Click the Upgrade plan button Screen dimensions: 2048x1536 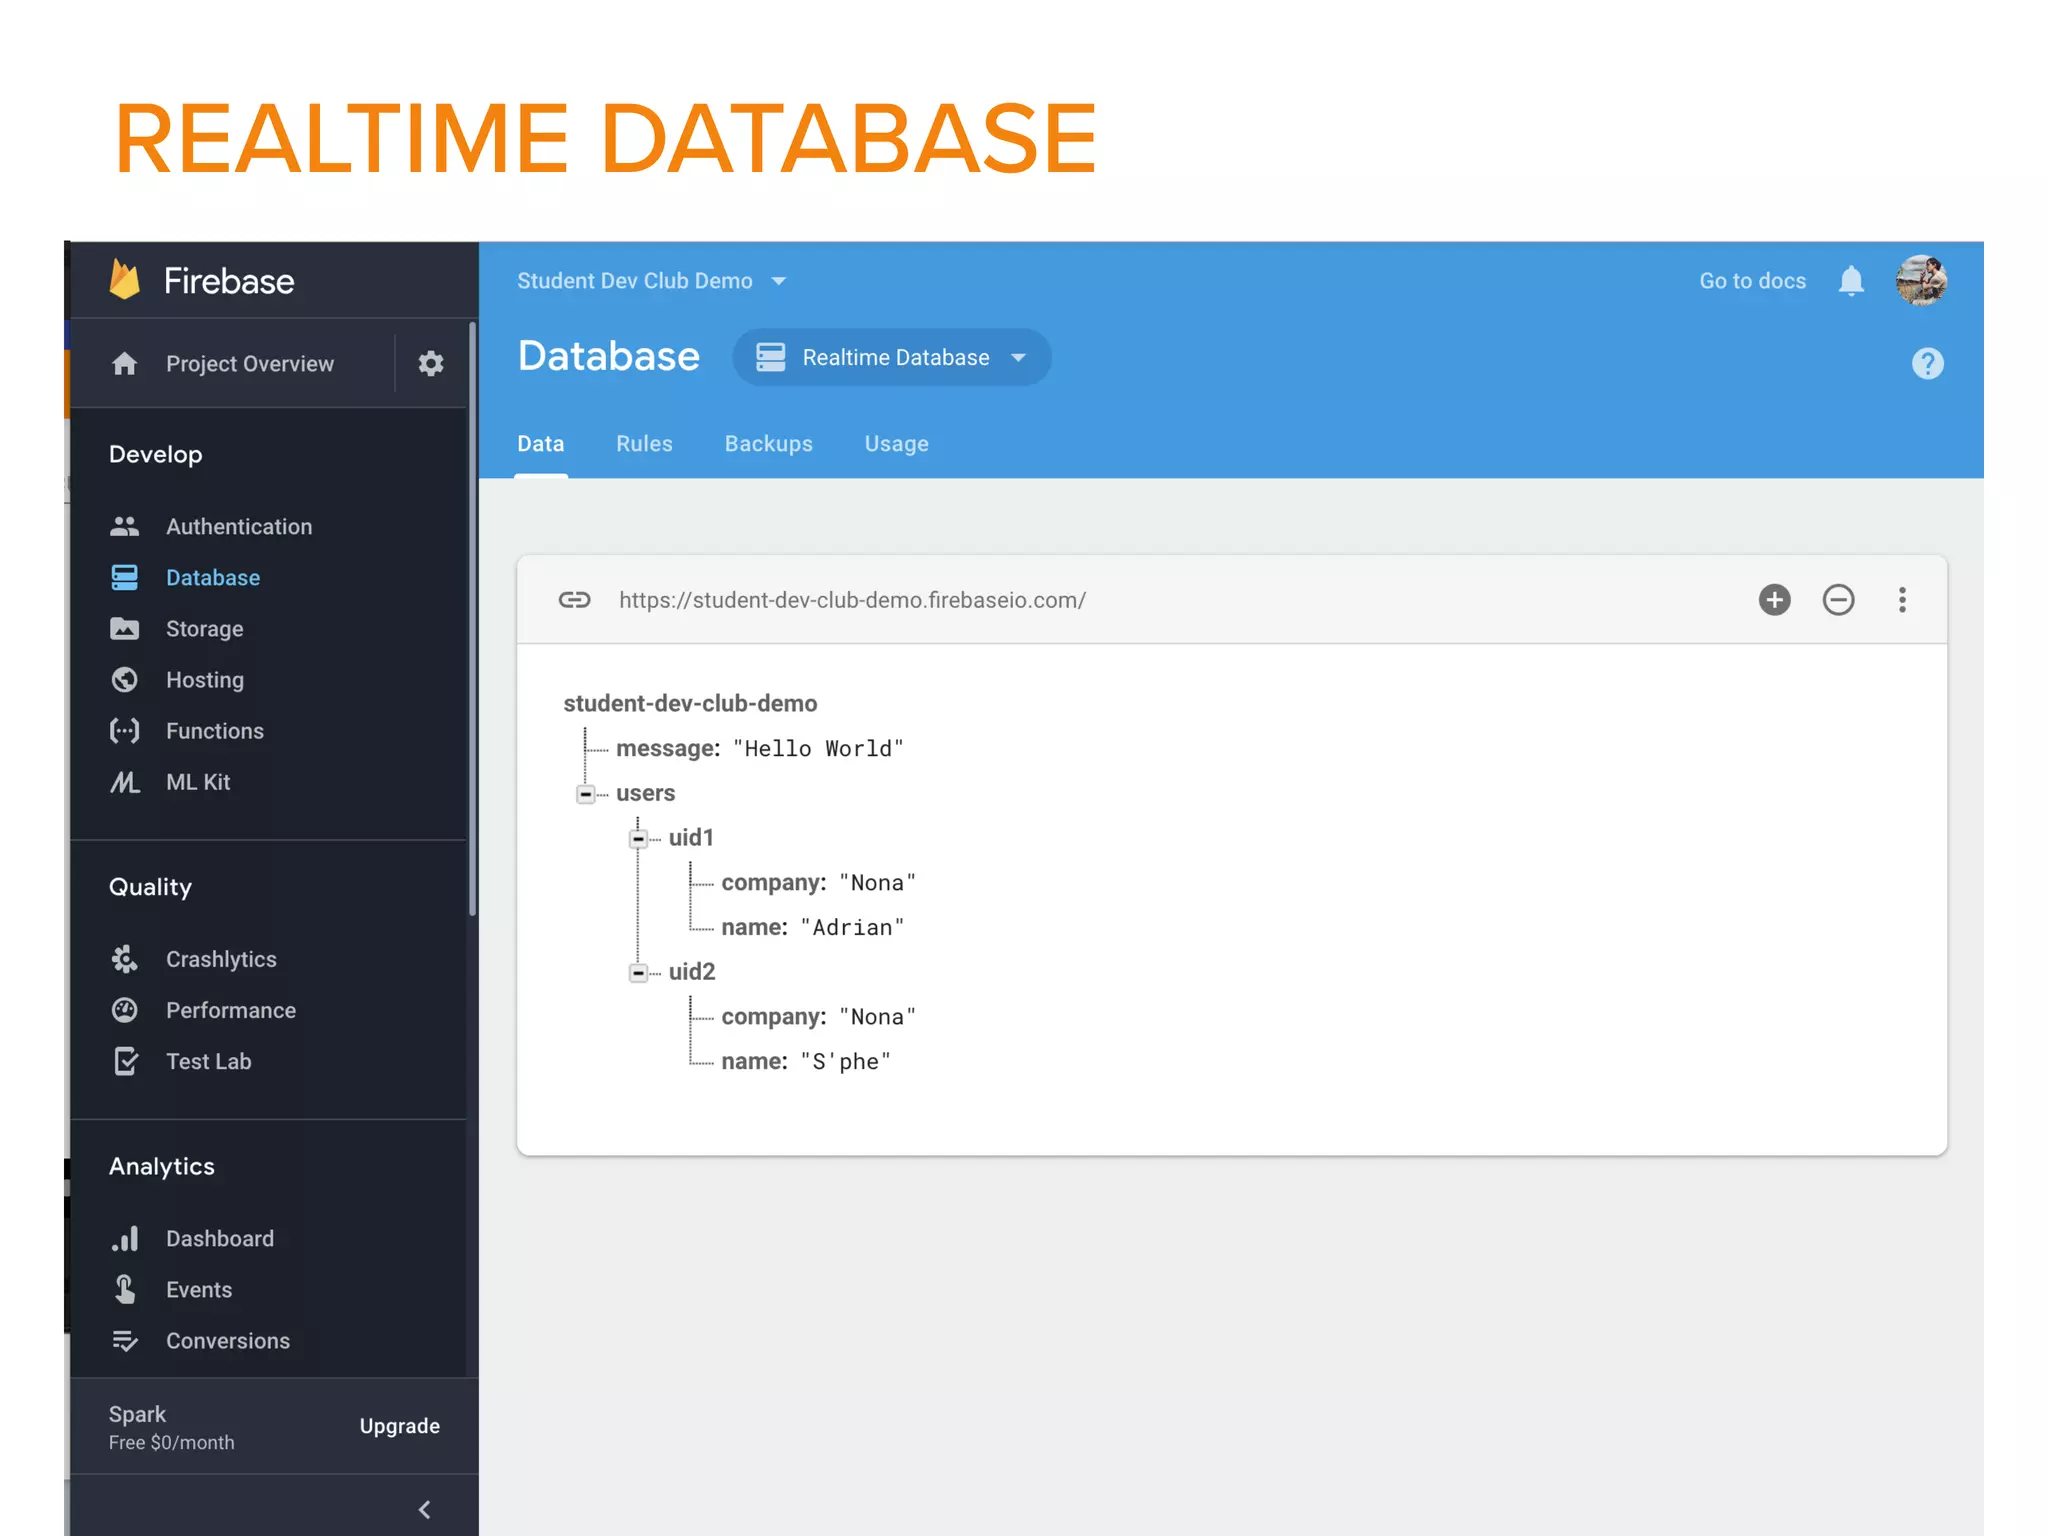coord(399,1425)
